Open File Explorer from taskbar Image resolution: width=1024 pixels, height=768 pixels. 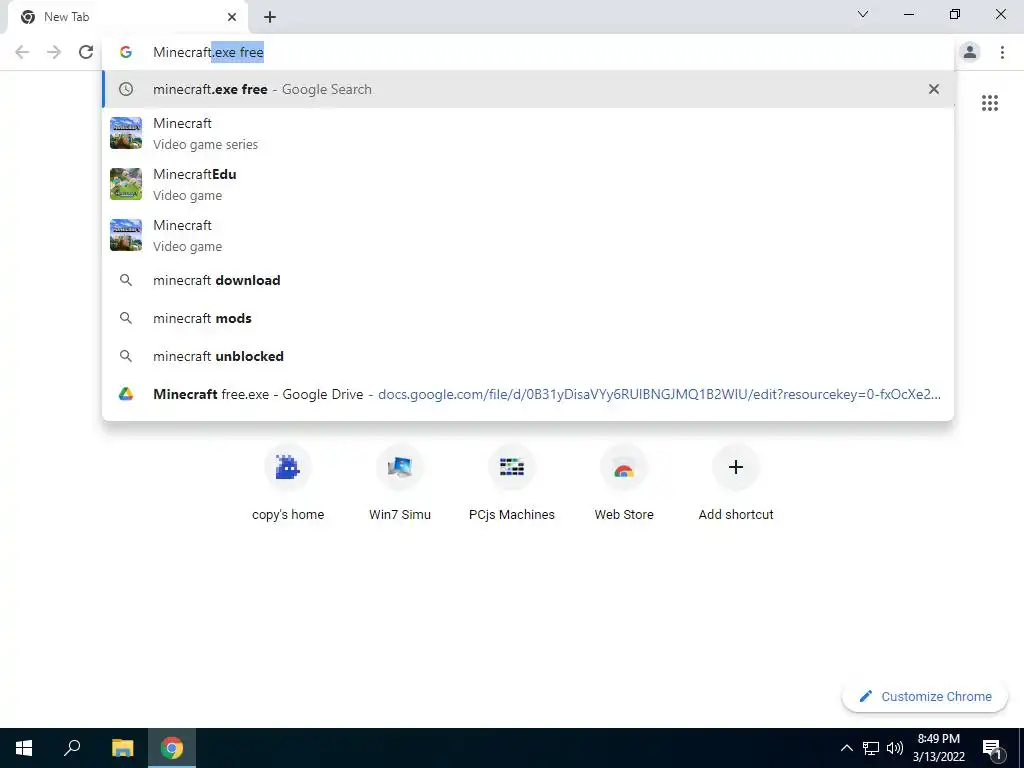(x=122, y=748)
